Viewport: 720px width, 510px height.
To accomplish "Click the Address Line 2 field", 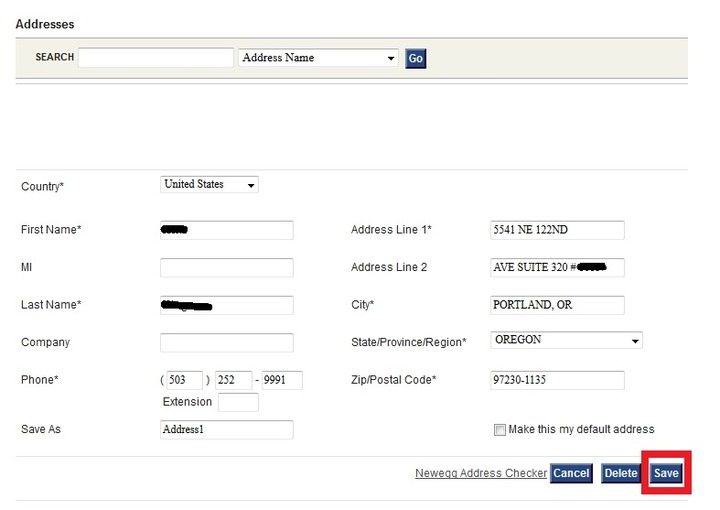I will point(557,267).
